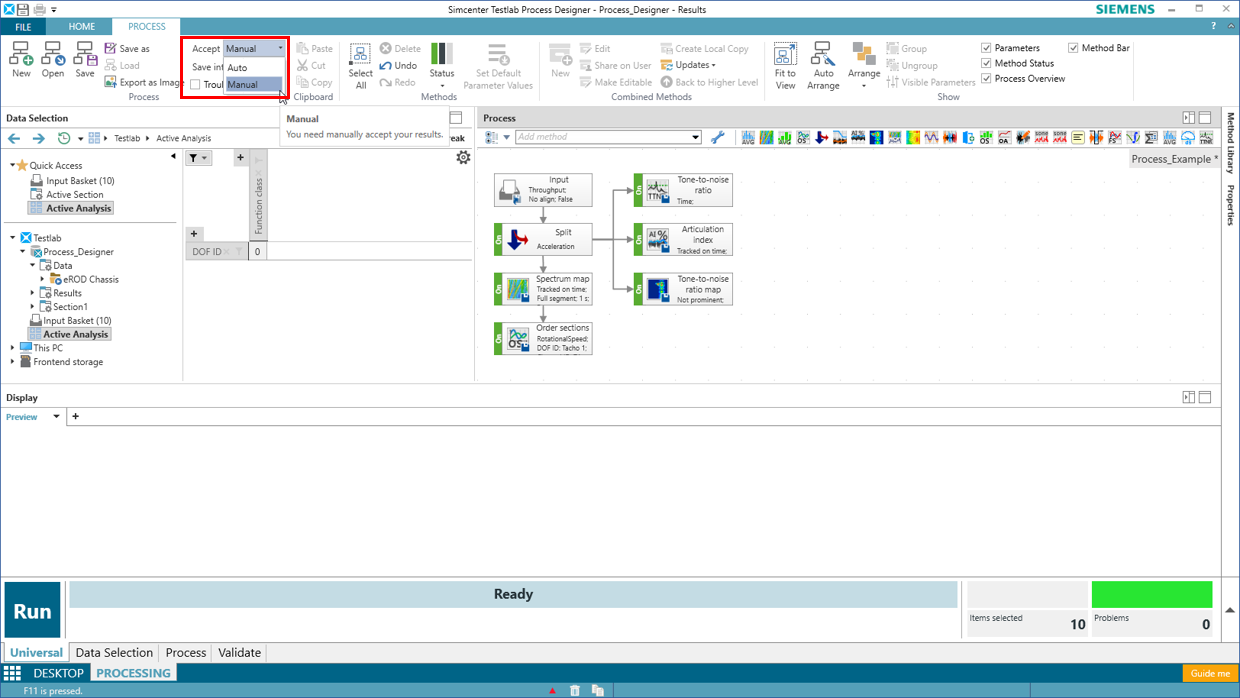The image size is (1240, 698).
Task: Expand the This PC tree node
Action: click(13, 348)
